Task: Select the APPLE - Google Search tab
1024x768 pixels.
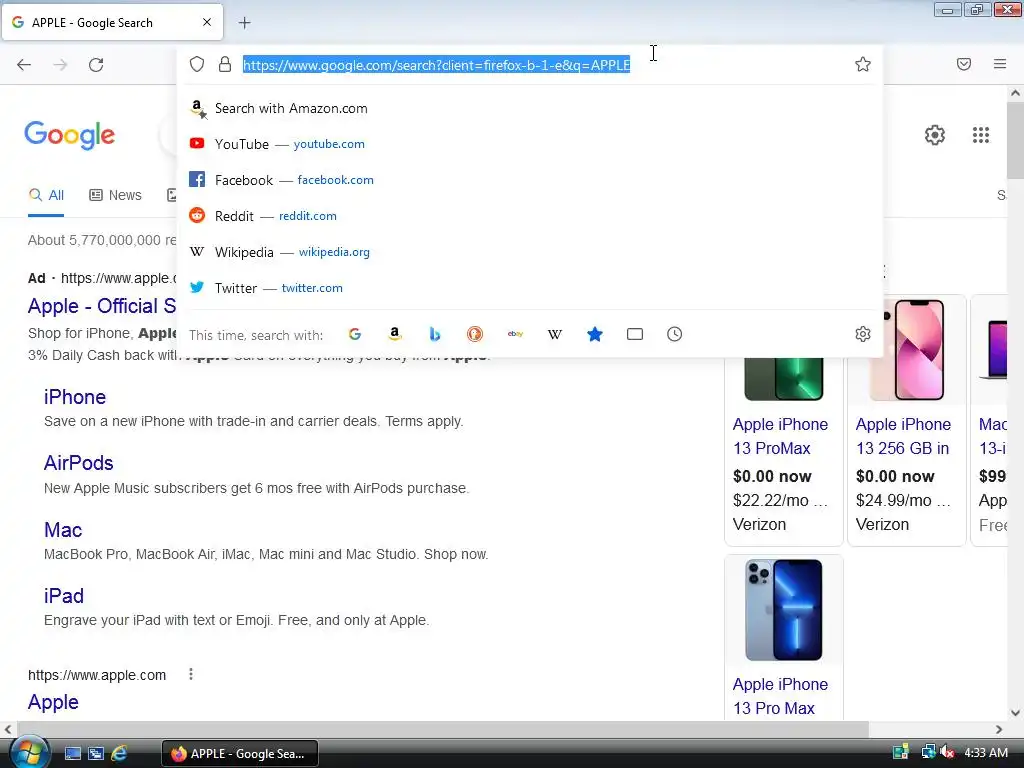Action: point(112,22)
